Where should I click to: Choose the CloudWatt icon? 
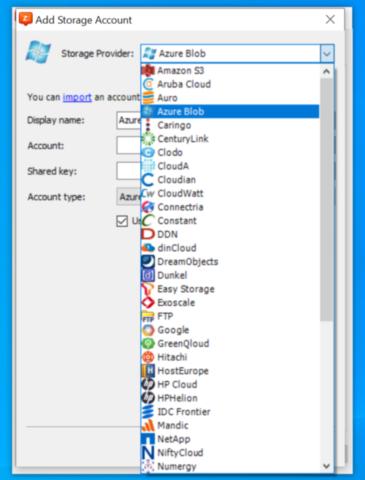click(x=148, y=193)
